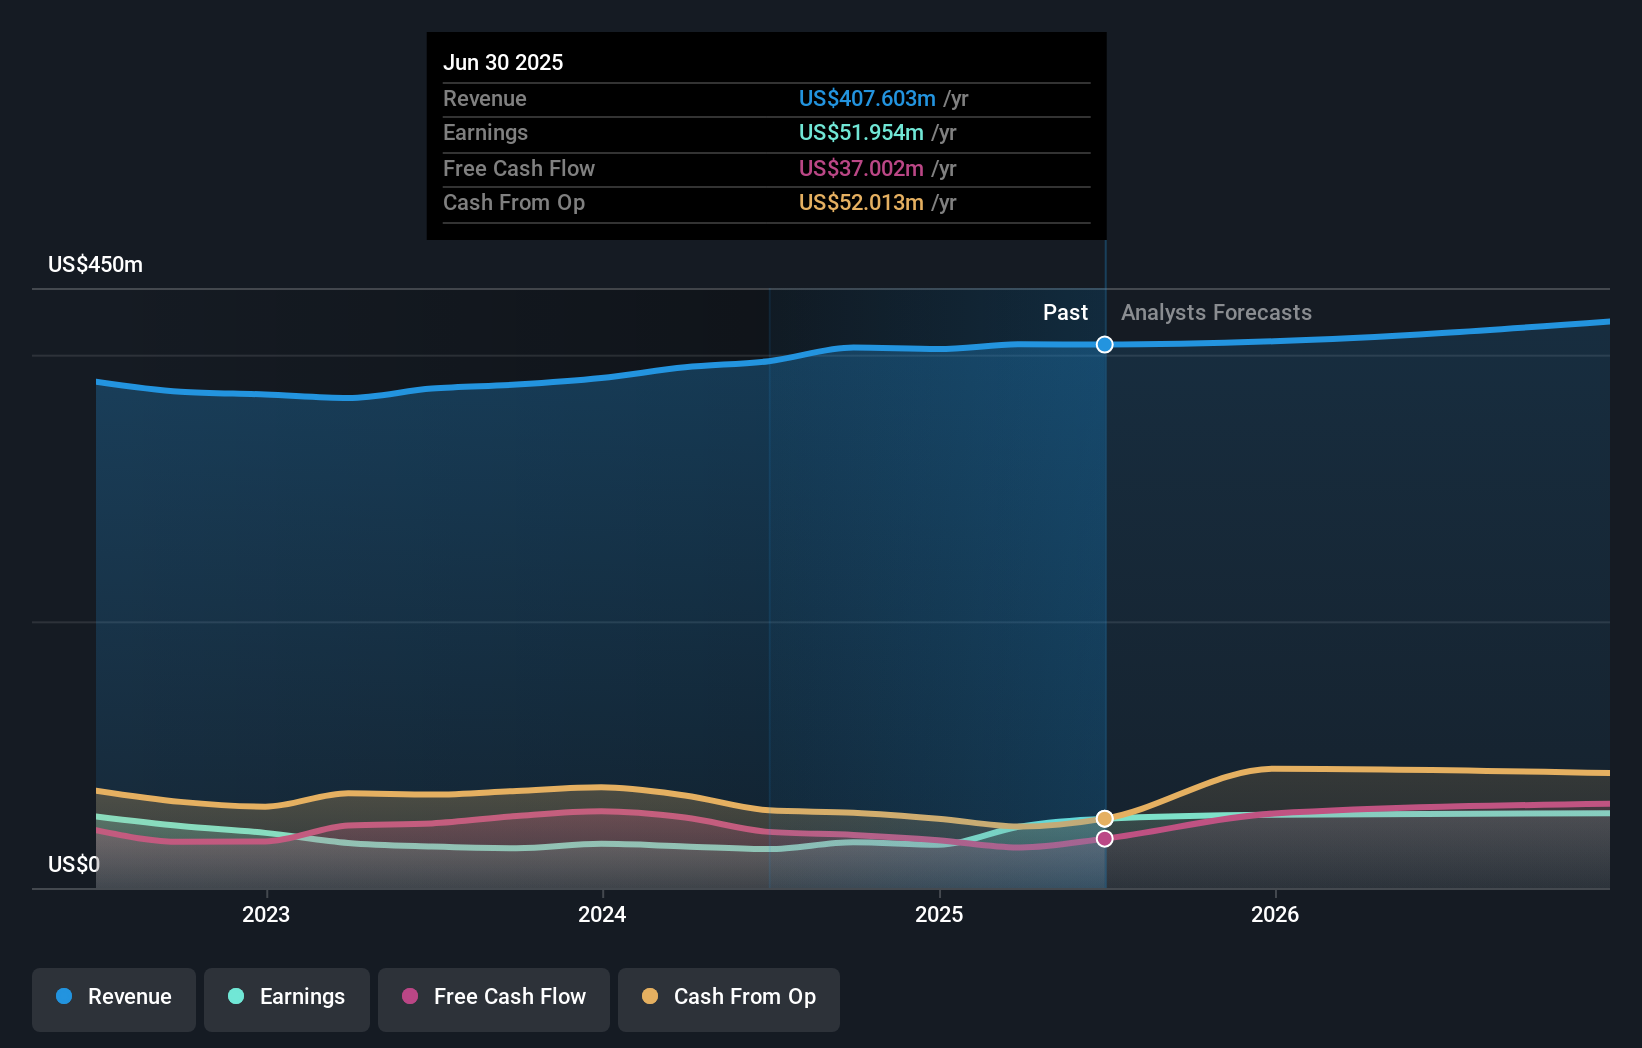Click the 2025 x-axis label

coord(939,914)
